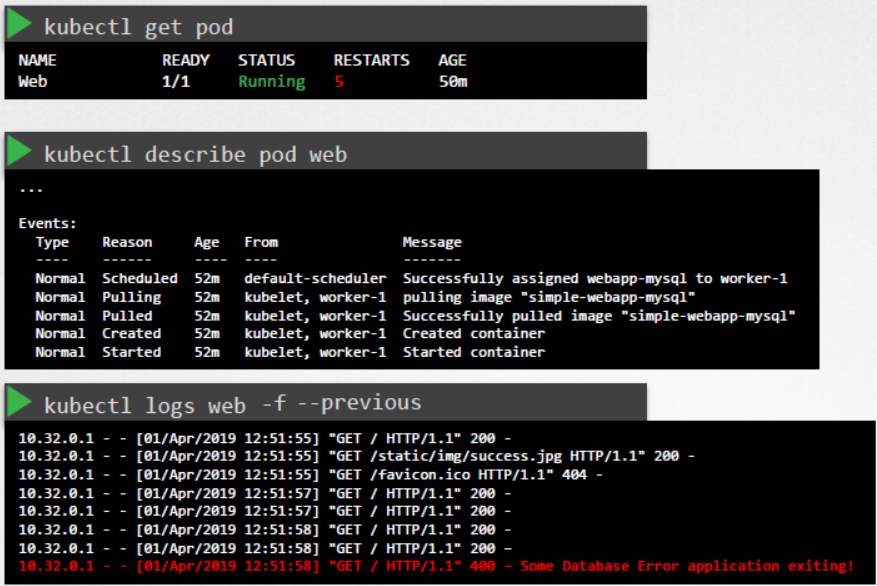Click the RESTARTS column header

372,60
